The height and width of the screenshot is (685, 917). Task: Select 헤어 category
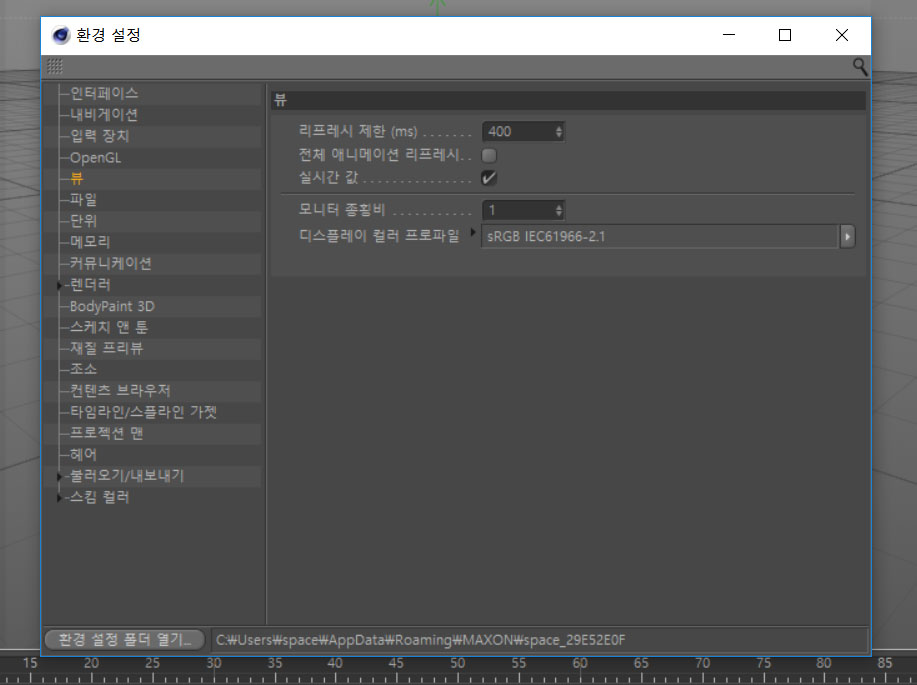coord(84,455)
